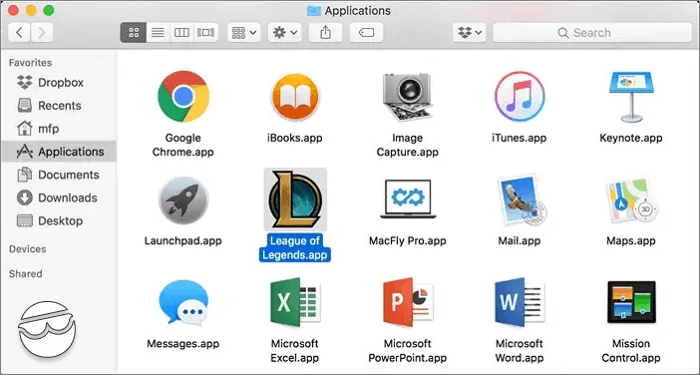Image resolution: width=700 pixels, height=375 pixels.
Task: Select the Microsoft Word icon
Action: [520, 302]
